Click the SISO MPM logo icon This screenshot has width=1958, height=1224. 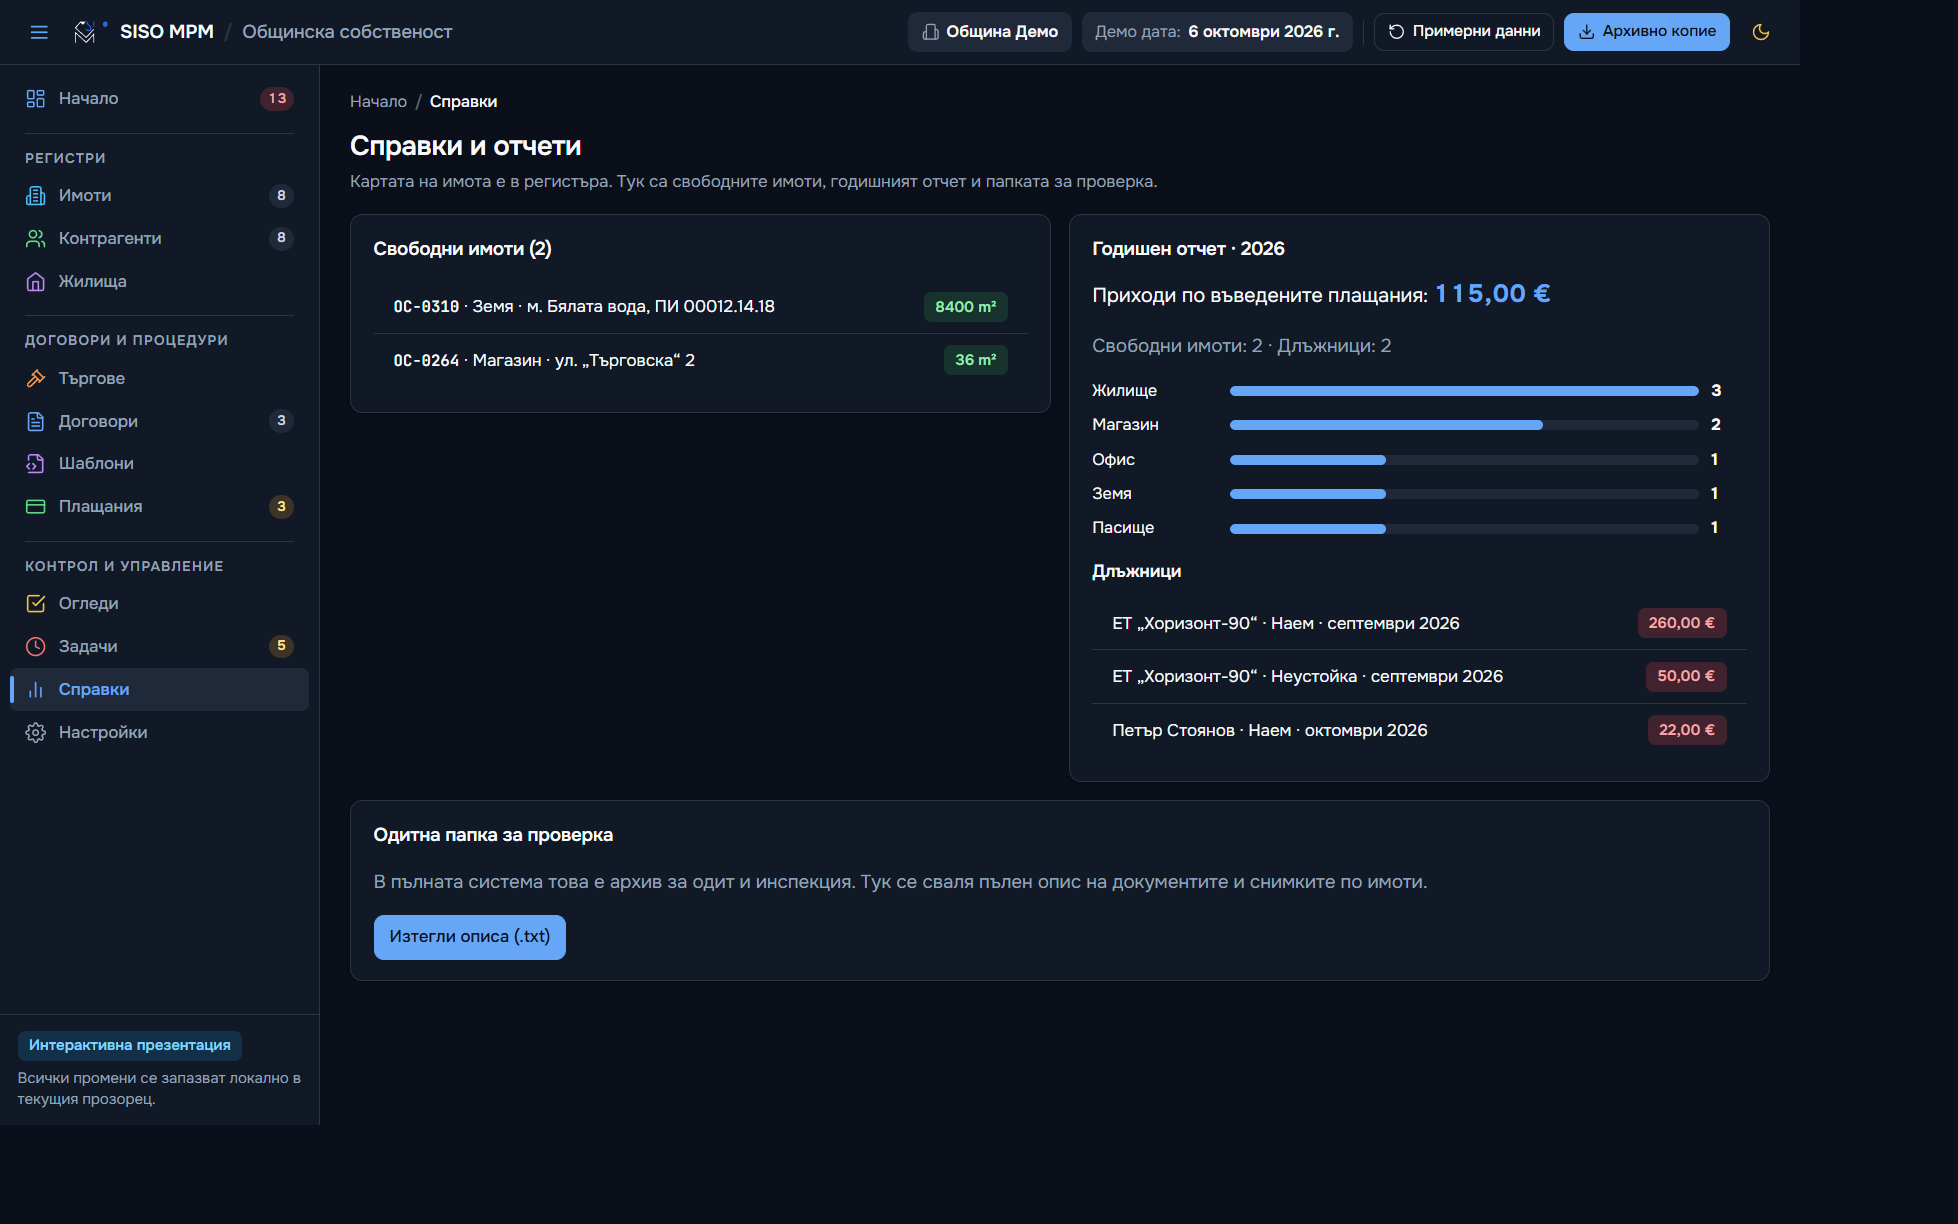click(85, 32)
